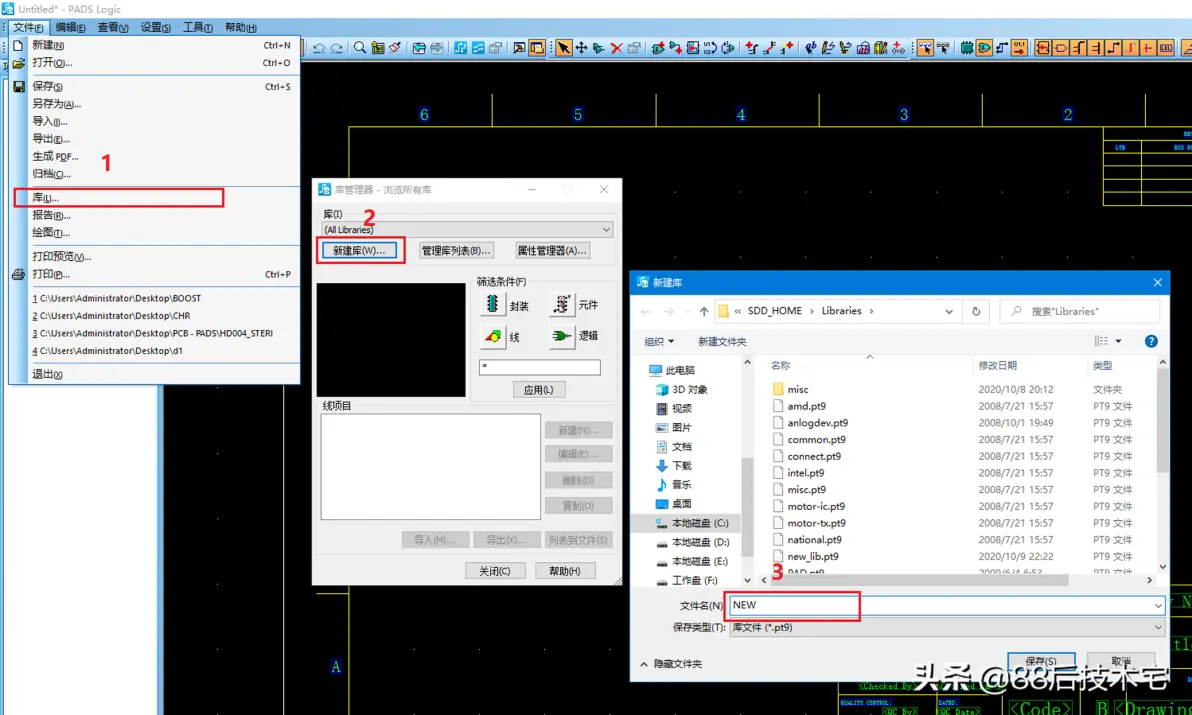Image resolution: width=1192 pixels, height=715 pixels.
Task: Click the Date Modified (修改日期) column header
Action: pos(997,365)
